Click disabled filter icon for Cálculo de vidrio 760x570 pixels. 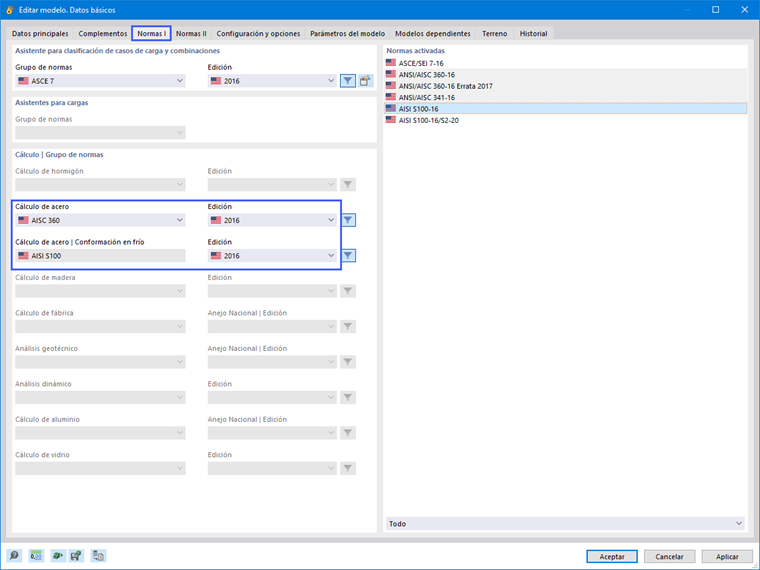tap(348, 468)
